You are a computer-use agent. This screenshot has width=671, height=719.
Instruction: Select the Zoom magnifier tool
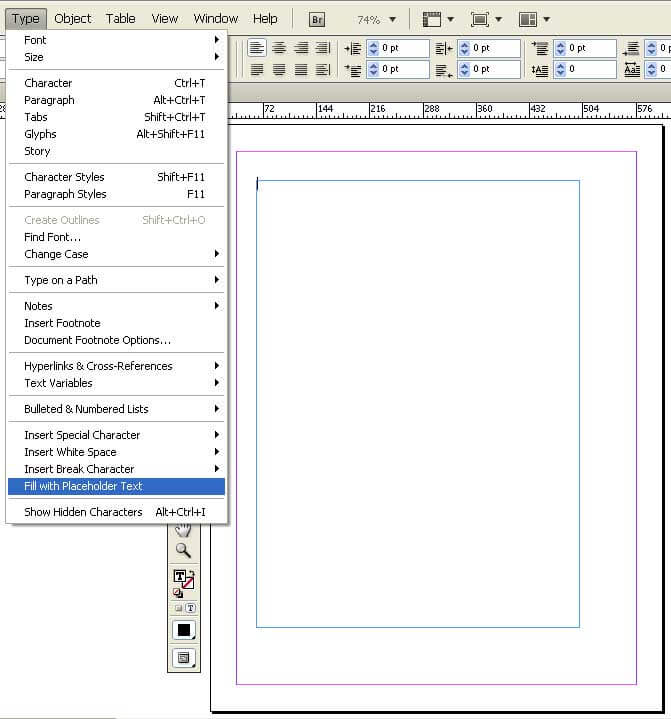(x=183, y=550)
